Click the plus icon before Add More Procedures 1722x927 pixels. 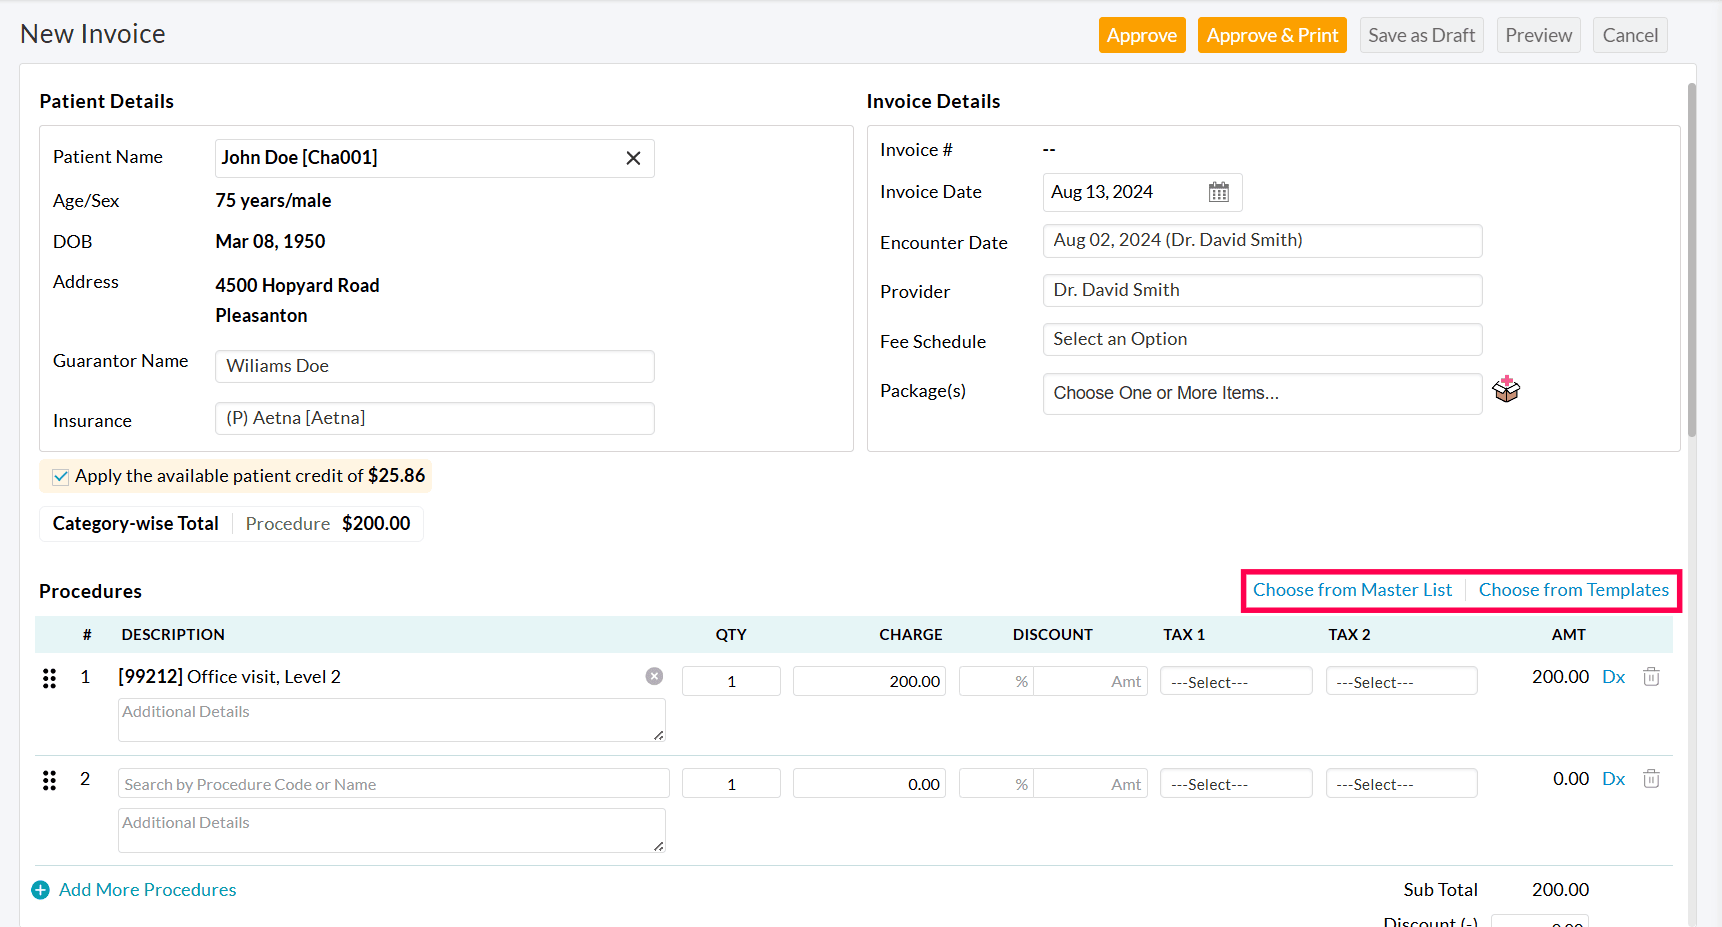point(40,889)
